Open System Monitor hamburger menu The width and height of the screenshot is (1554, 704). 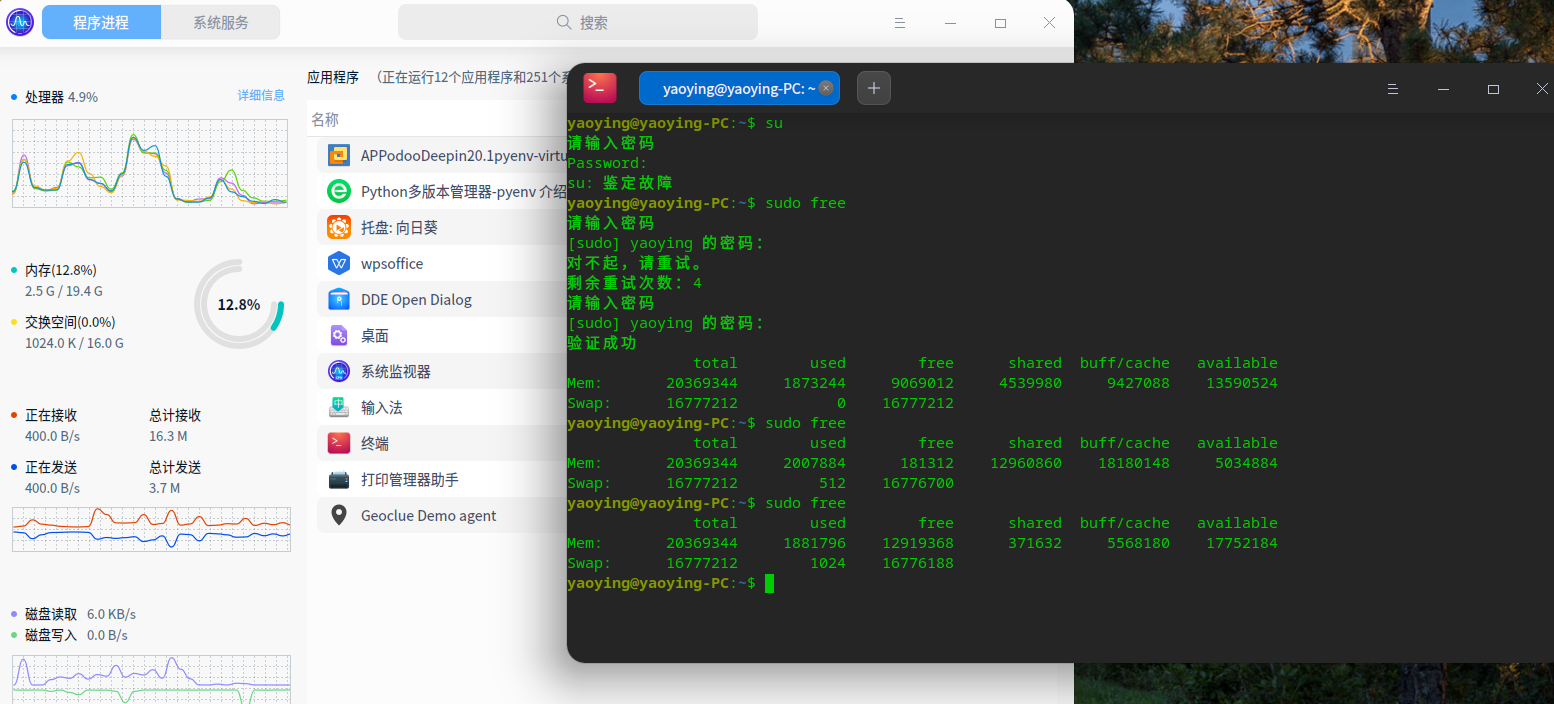click(900, 22)
